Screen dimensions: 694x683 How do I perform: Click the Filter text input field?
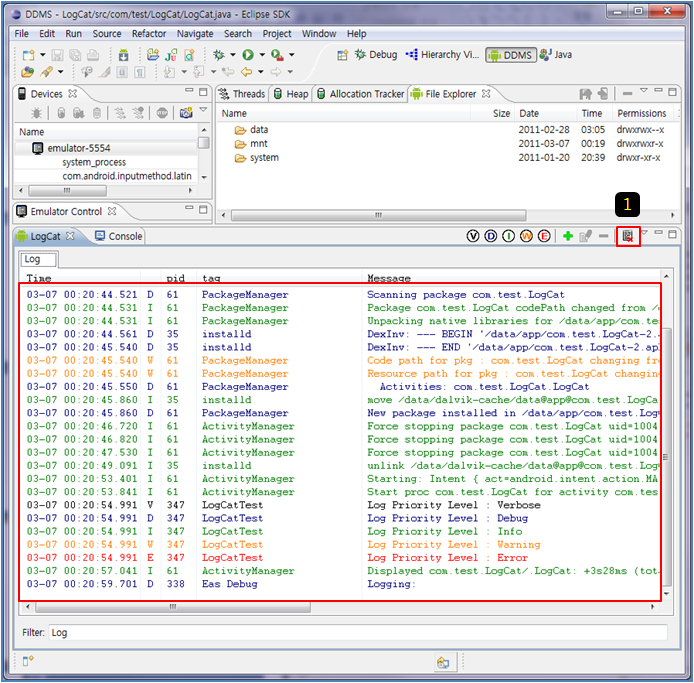tap(360, 633)
